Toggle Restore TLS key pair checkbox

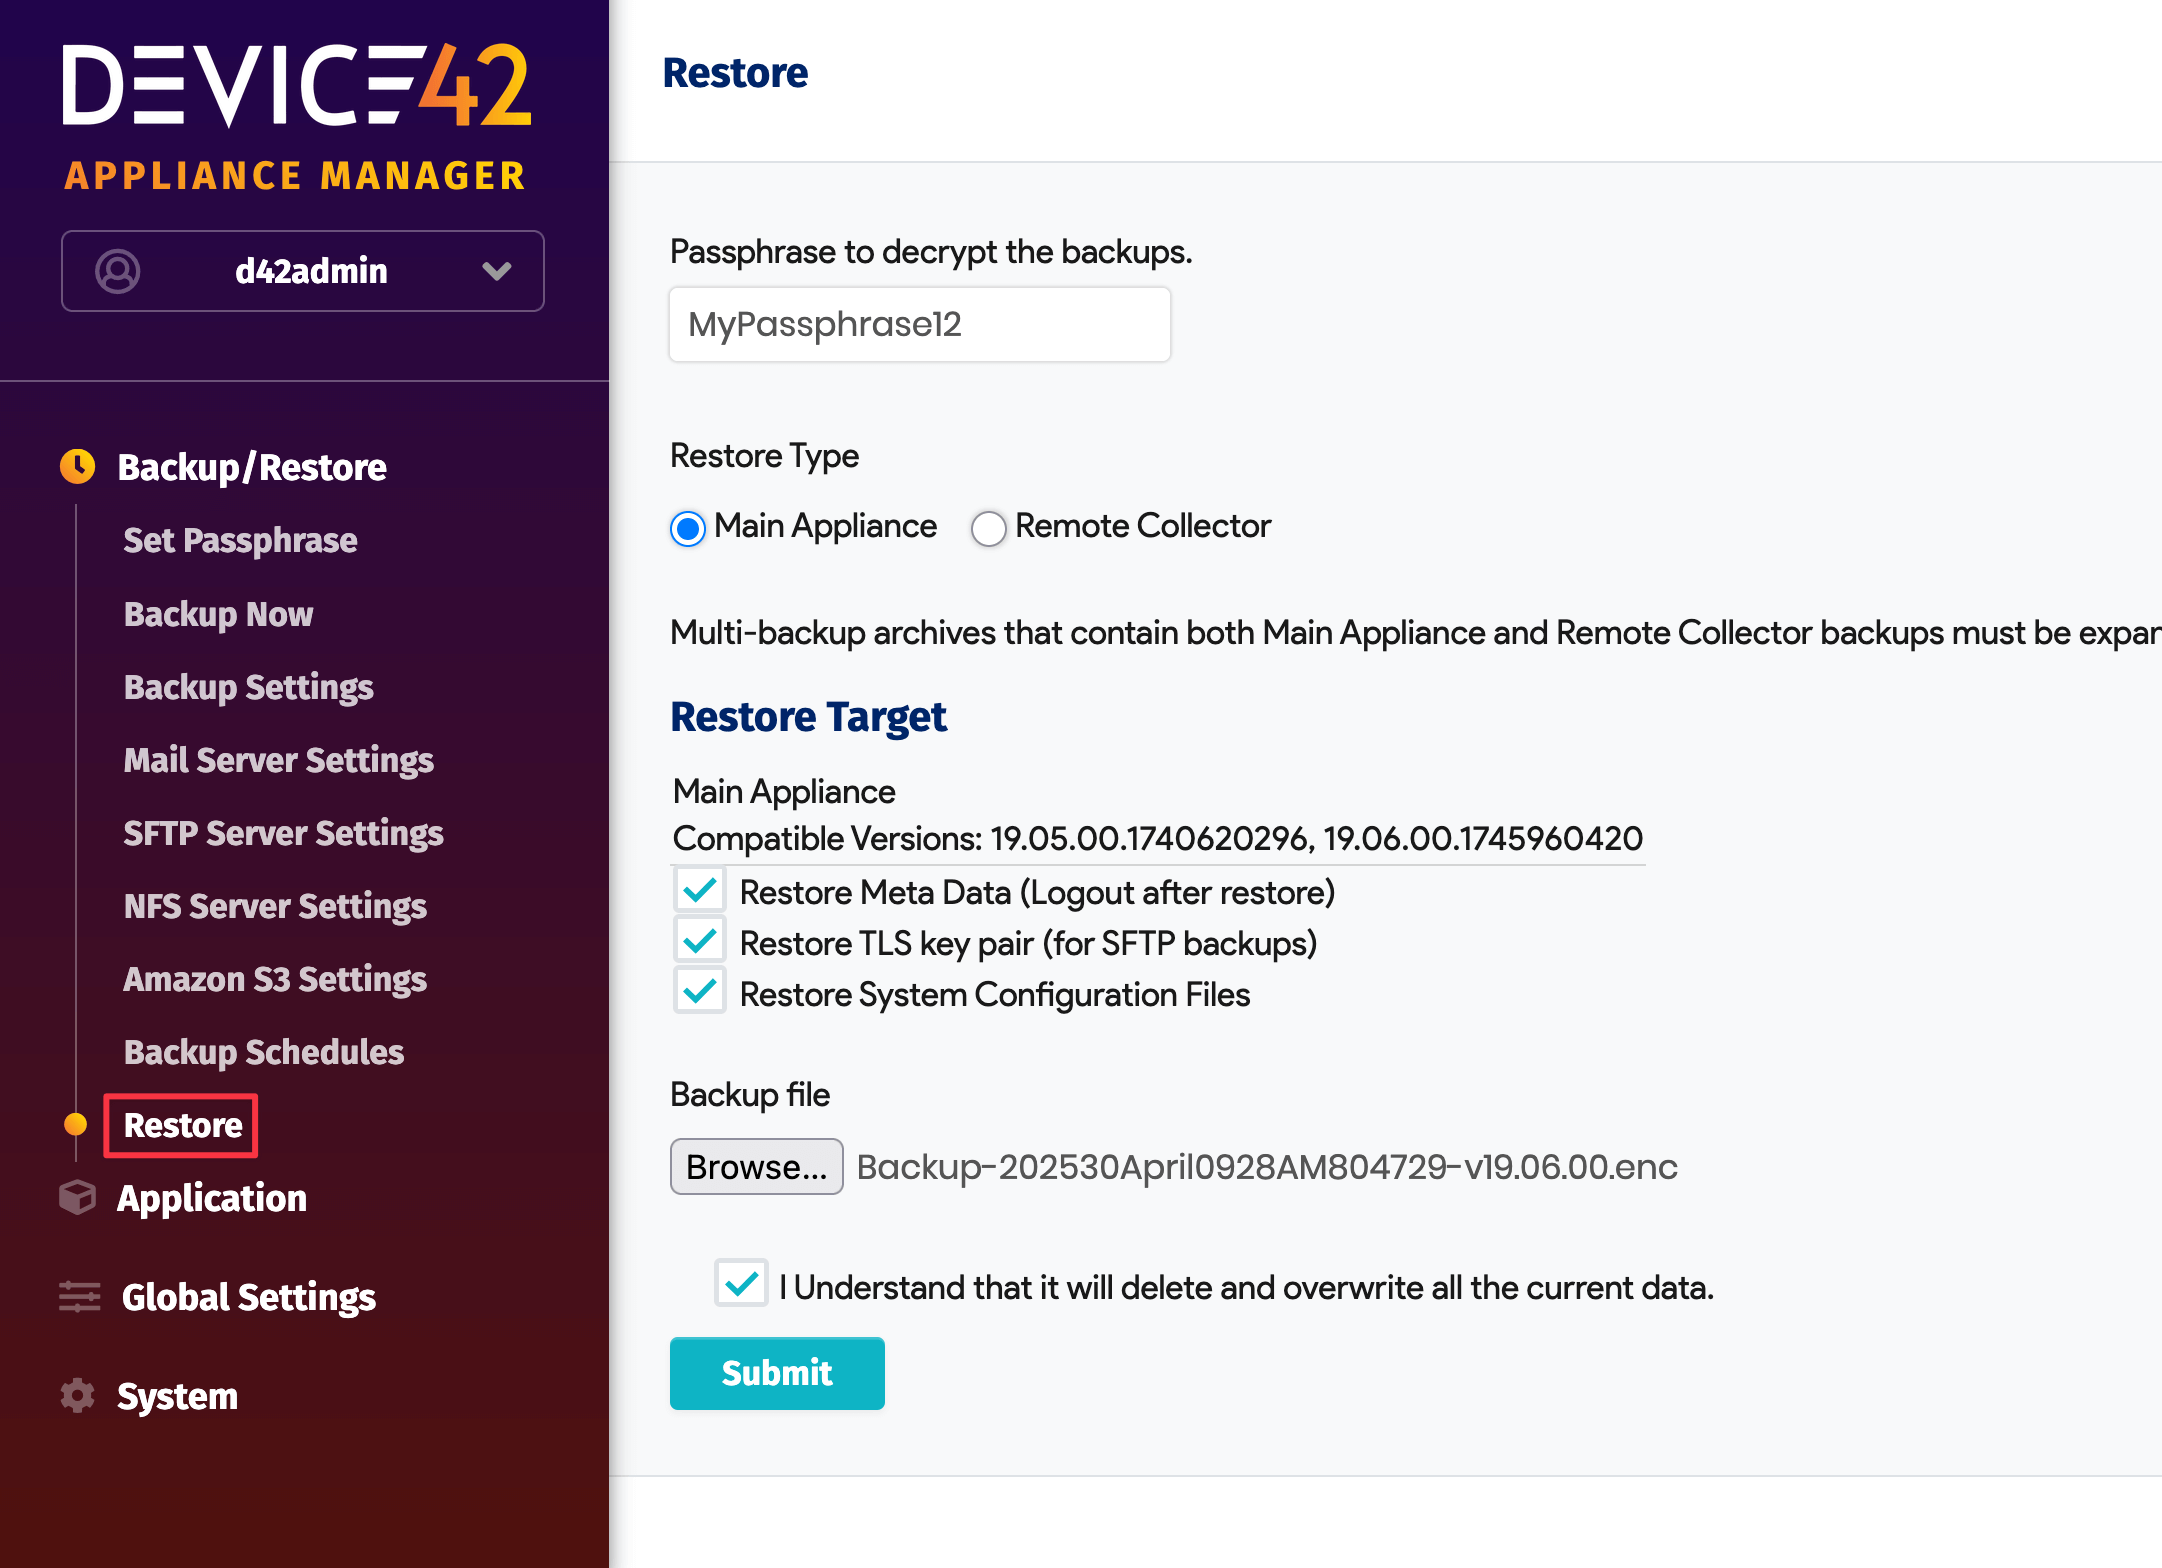(700, 942)
